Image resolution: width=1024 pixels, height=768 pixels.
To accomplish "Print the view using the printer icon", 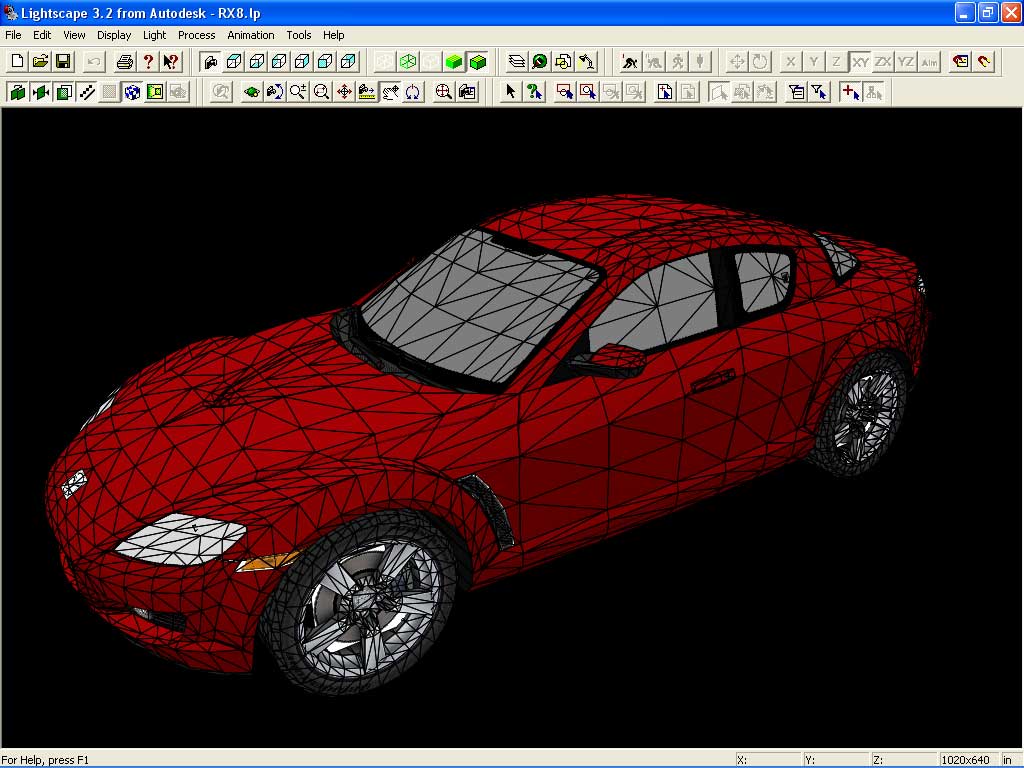I will coord(125,62).
